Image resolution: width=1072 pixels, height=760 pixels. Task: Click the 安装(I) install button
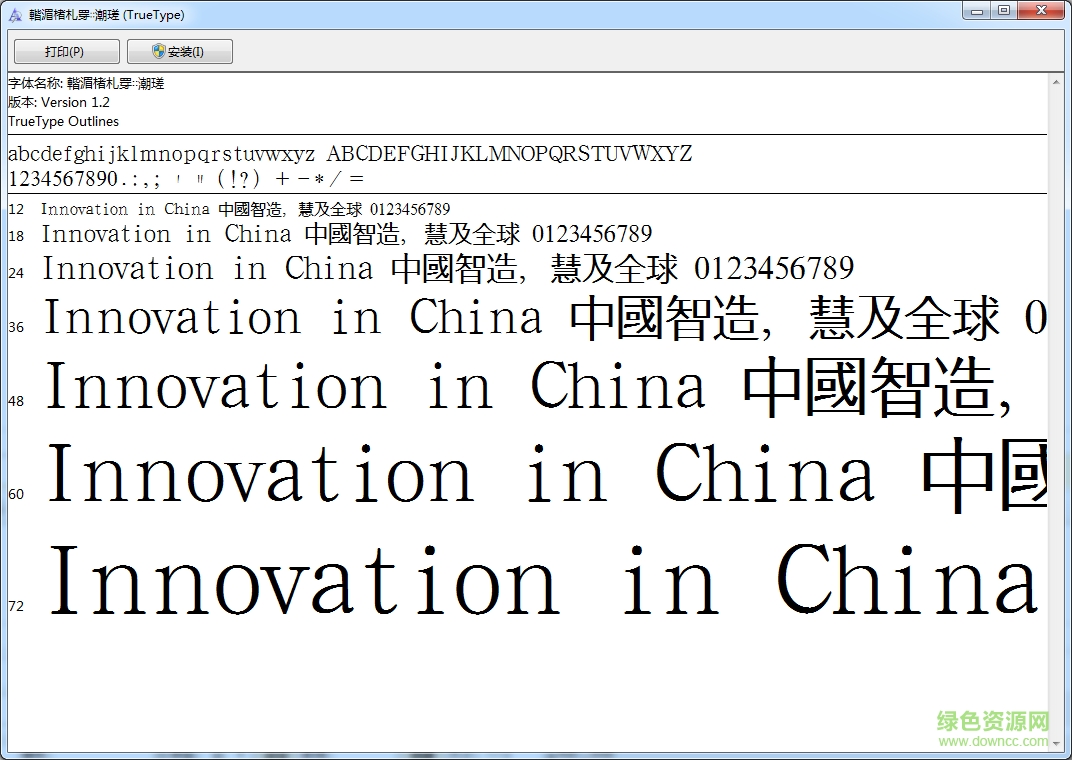[180, 52]
